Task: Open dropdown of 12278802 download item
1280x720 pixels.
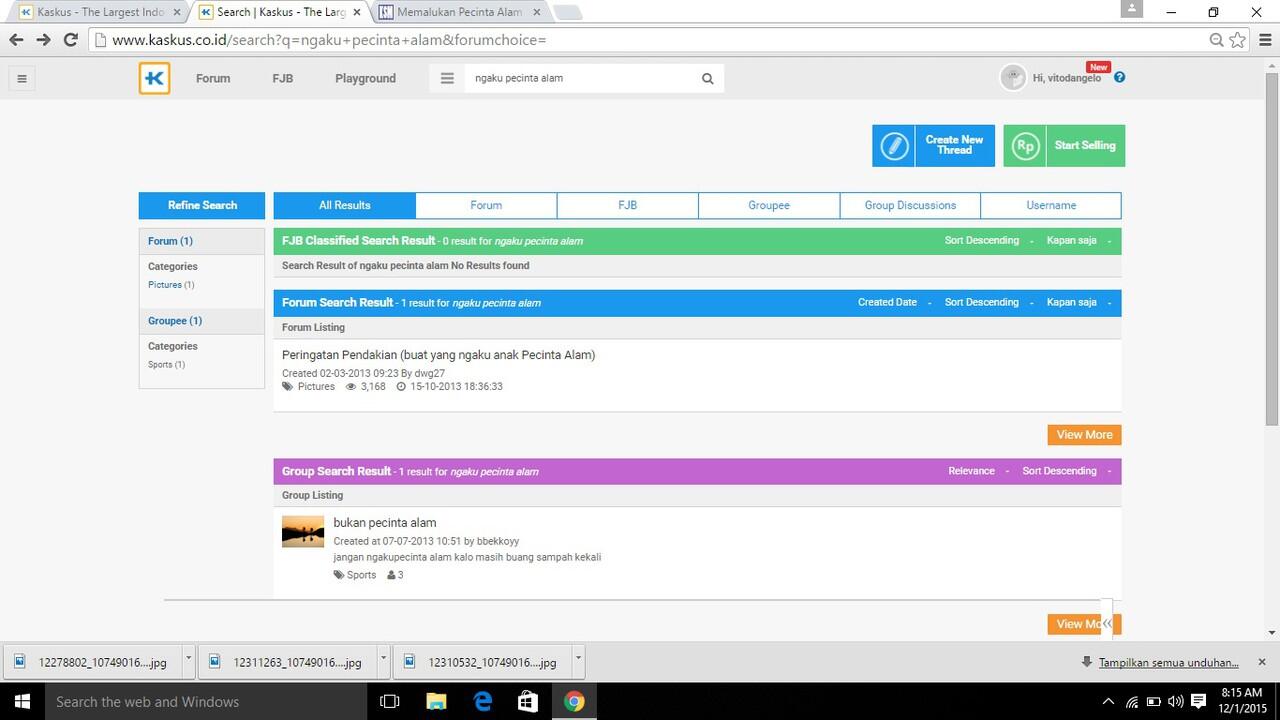Action: tap(189, 661)
